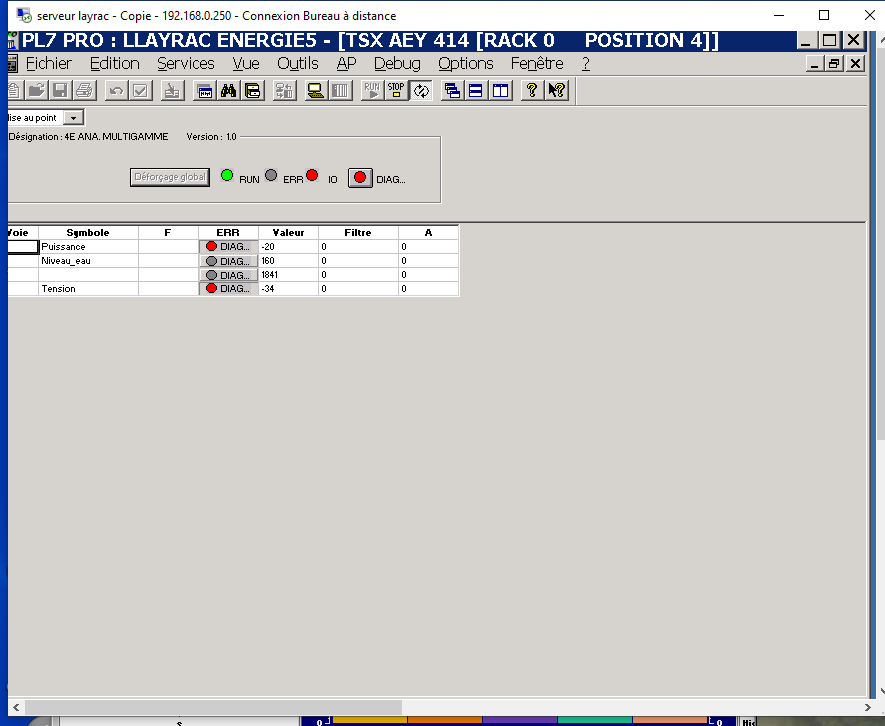Click the Open file toolbar icon
Viewport: 885px width, 726px height.
(36, 90)
